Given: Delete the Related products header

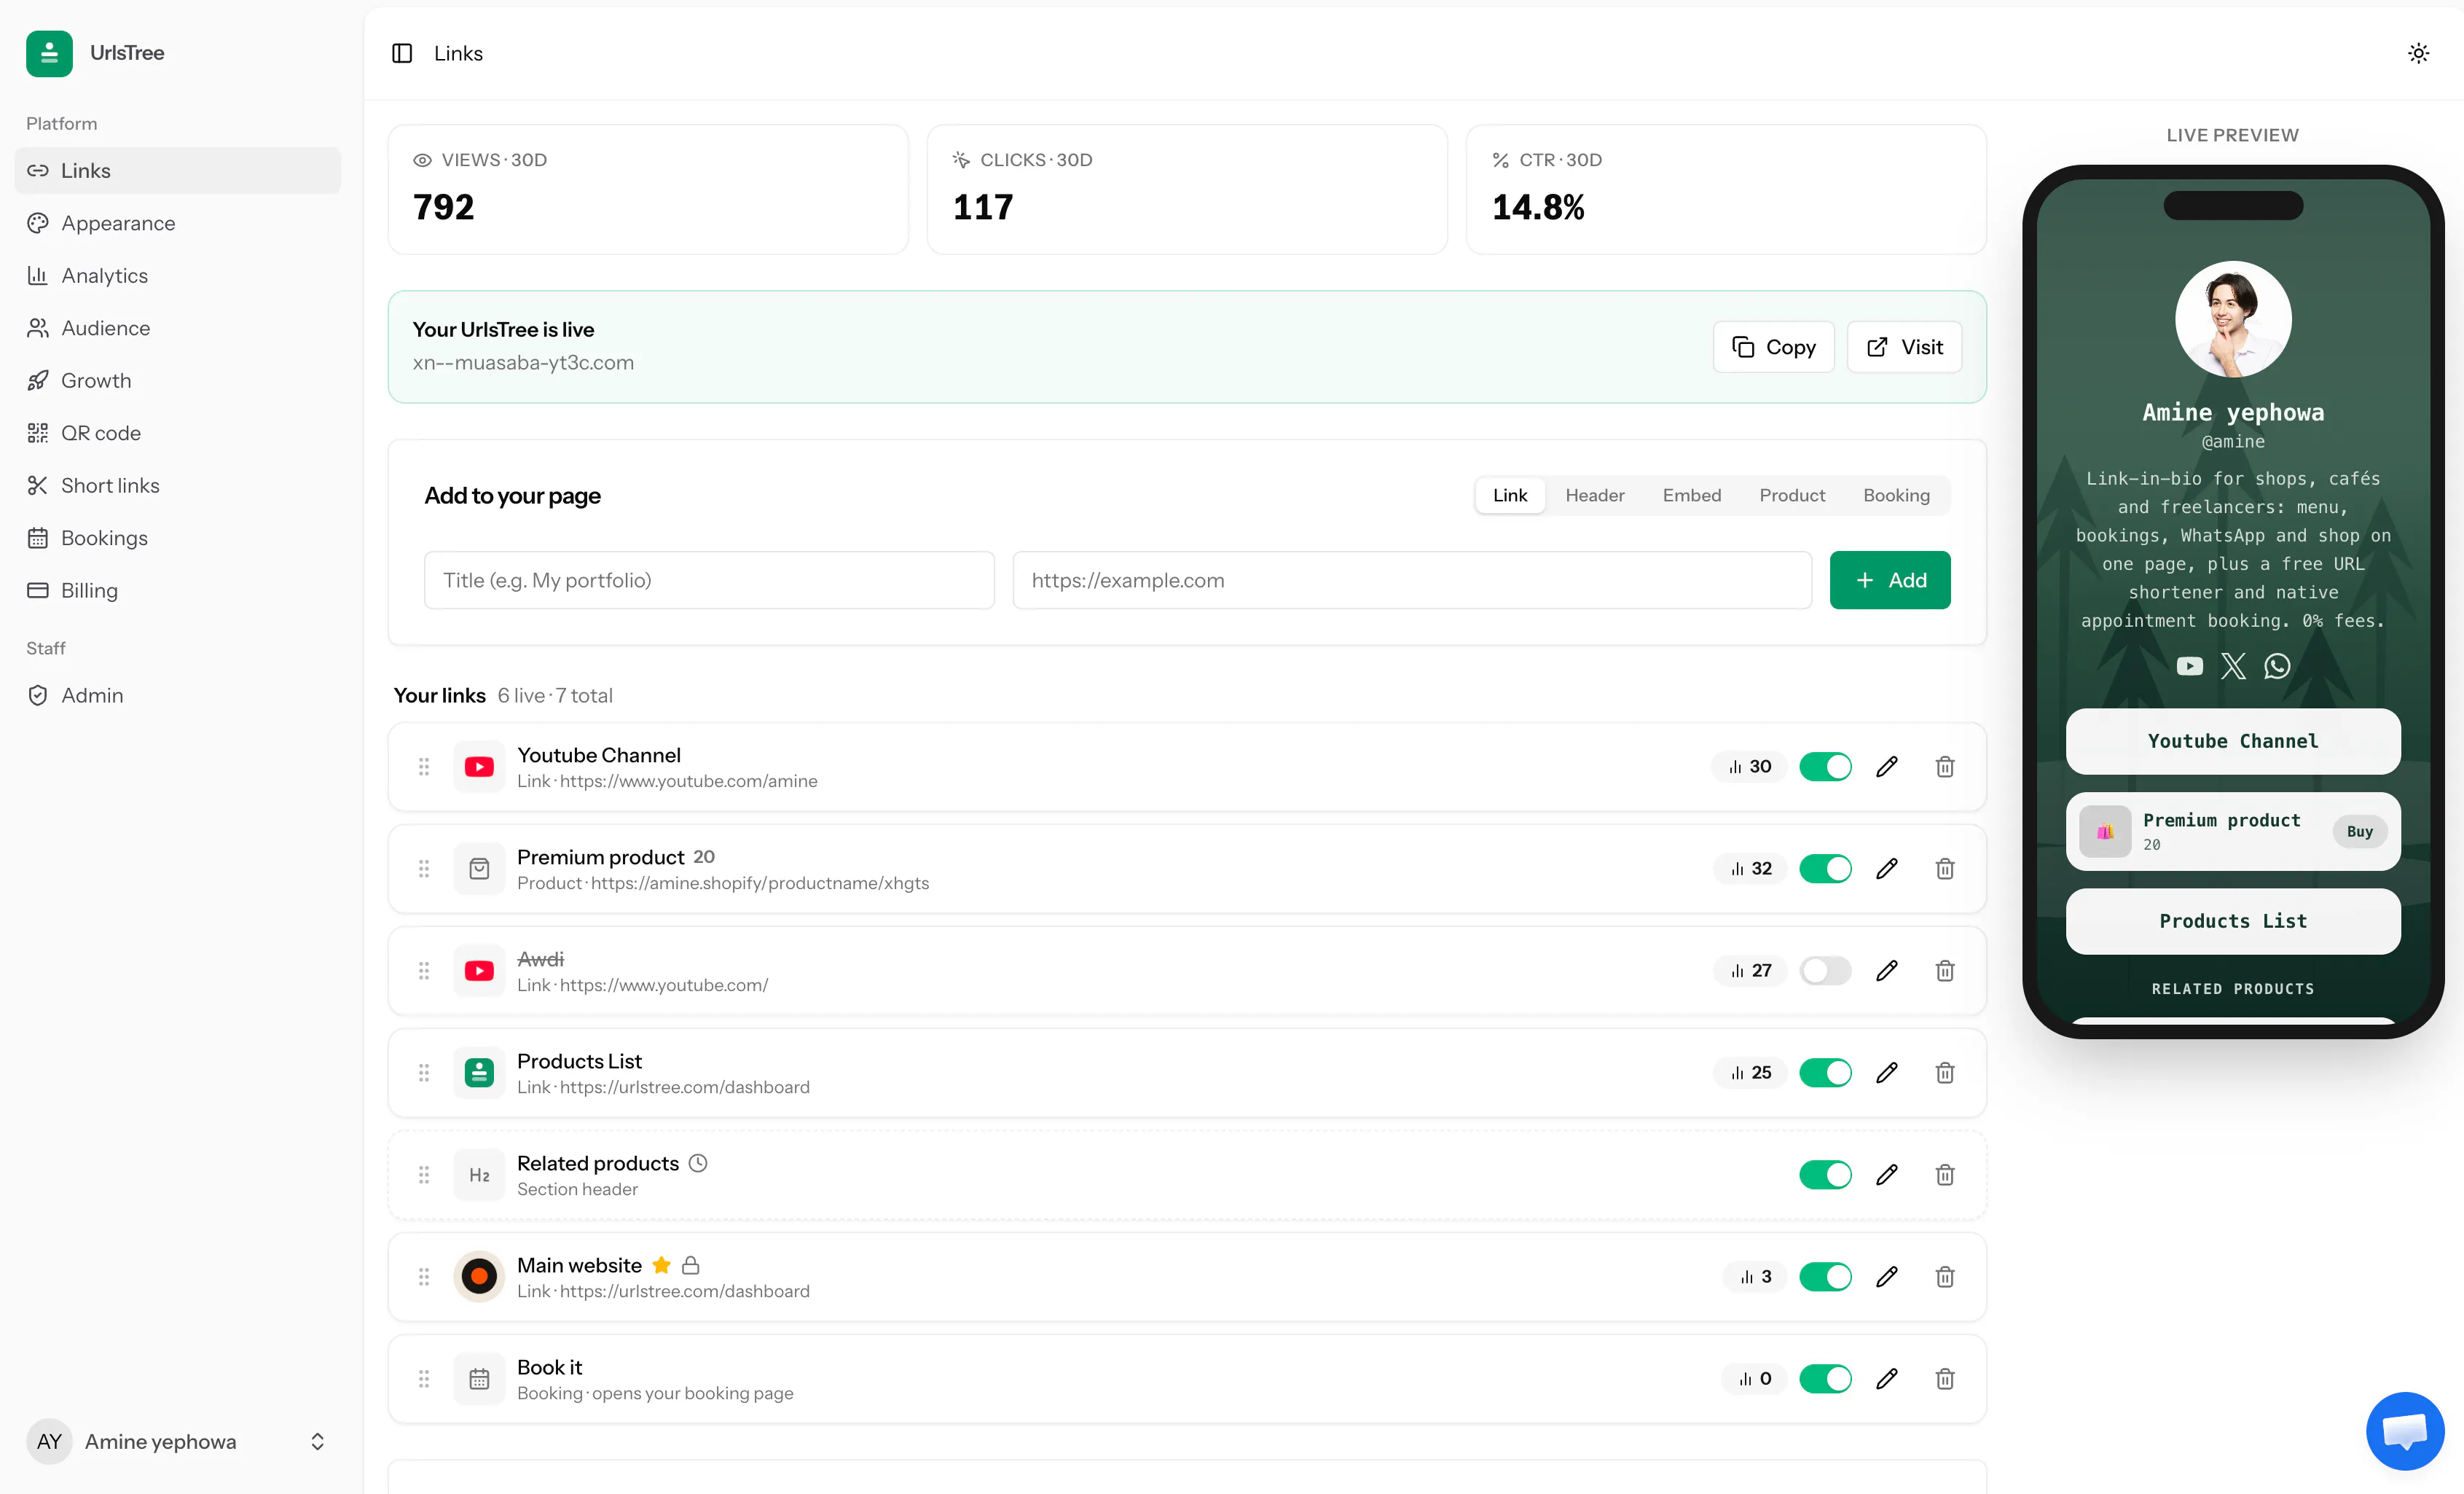Looking at the screenshot, I should pos(1944,1175).
